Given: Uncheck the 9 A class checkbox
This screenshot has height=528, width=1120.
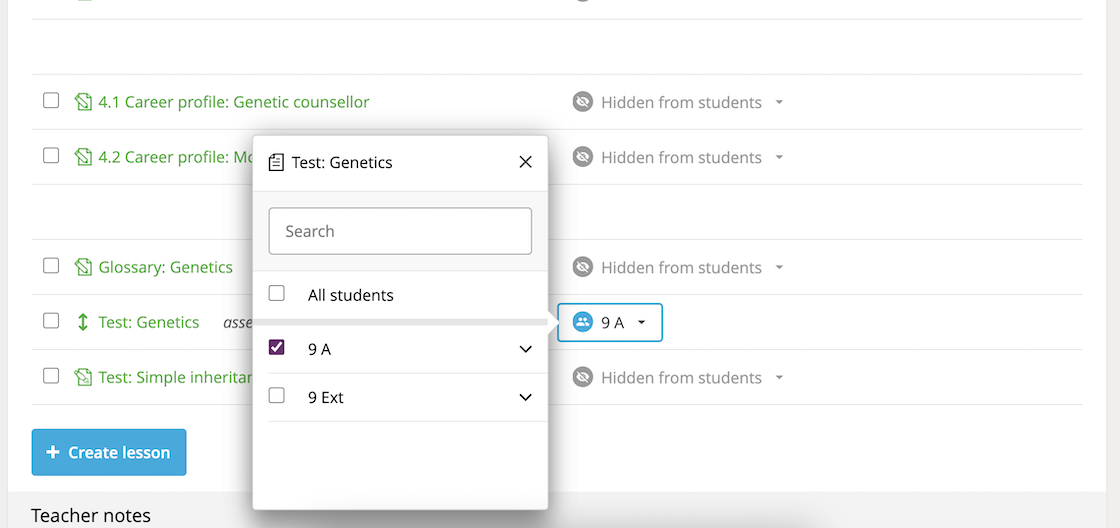Looking at the screenshot, I should [276, 348].
